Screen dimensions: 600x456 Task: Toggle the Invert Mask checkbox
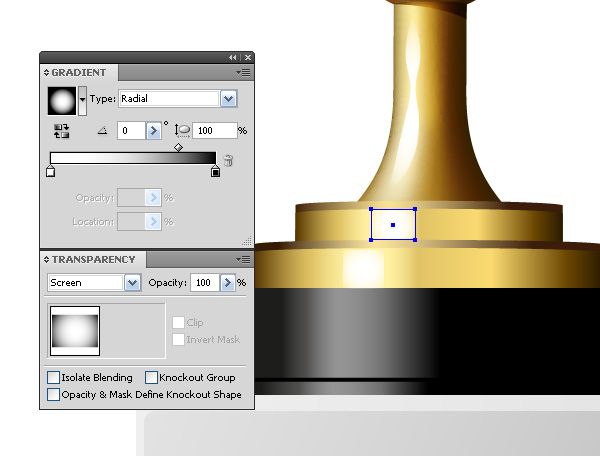click(x=178, y=339)
